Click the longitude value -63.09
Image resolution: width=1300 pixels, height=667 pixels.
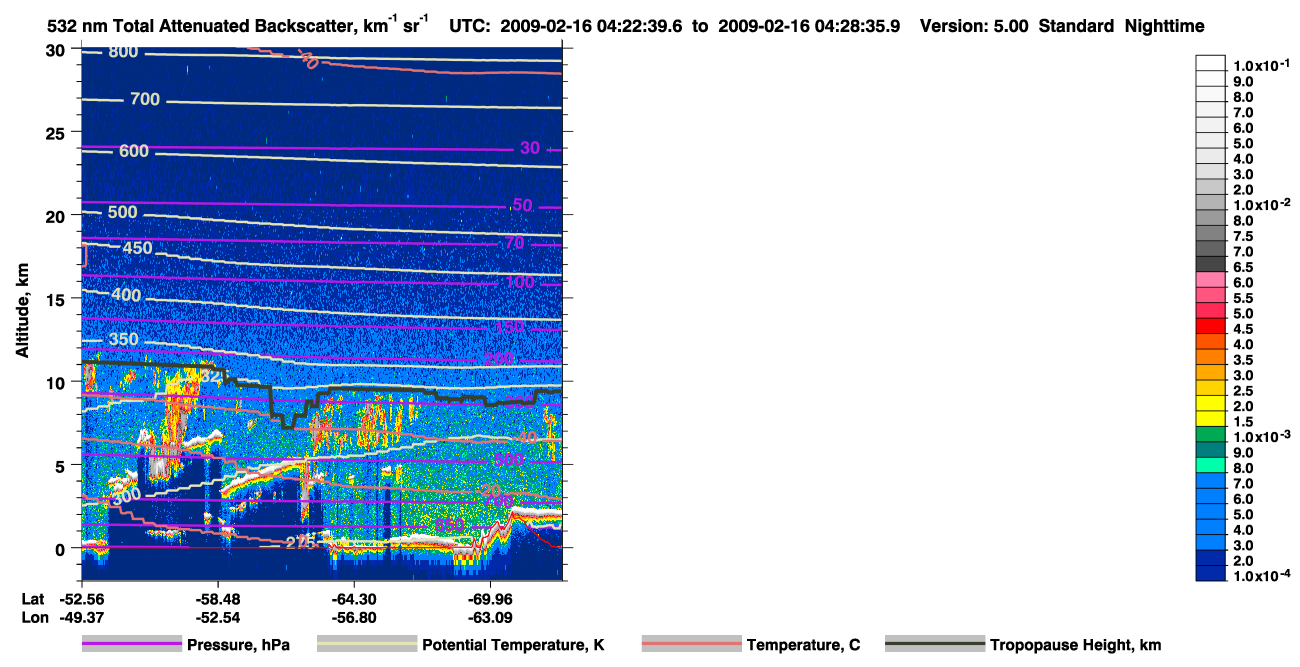point(491,617)
